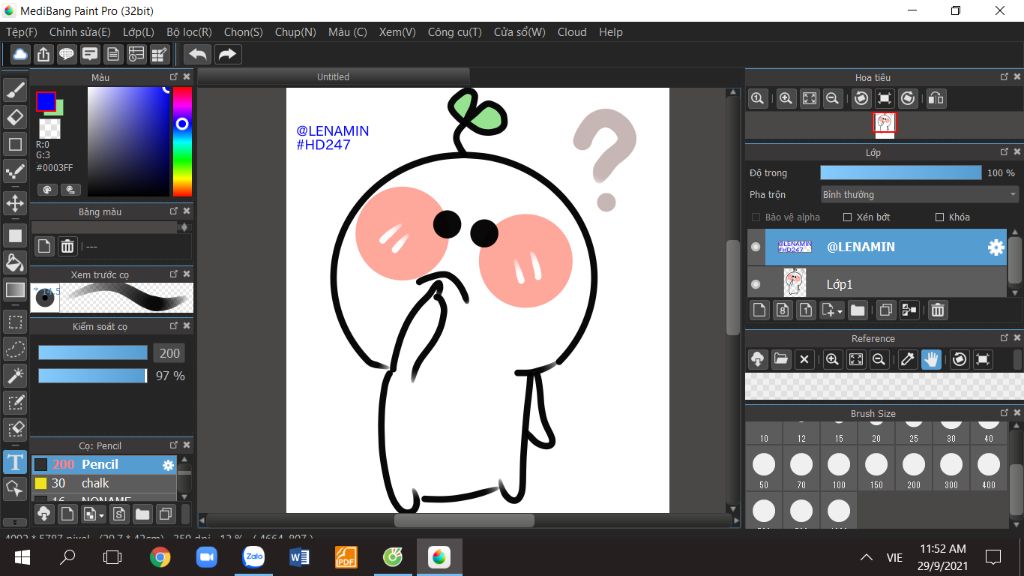Screen dimensions: 1024x576
Task: Hide the Lớp1 layer
Action: click(756, 284)
